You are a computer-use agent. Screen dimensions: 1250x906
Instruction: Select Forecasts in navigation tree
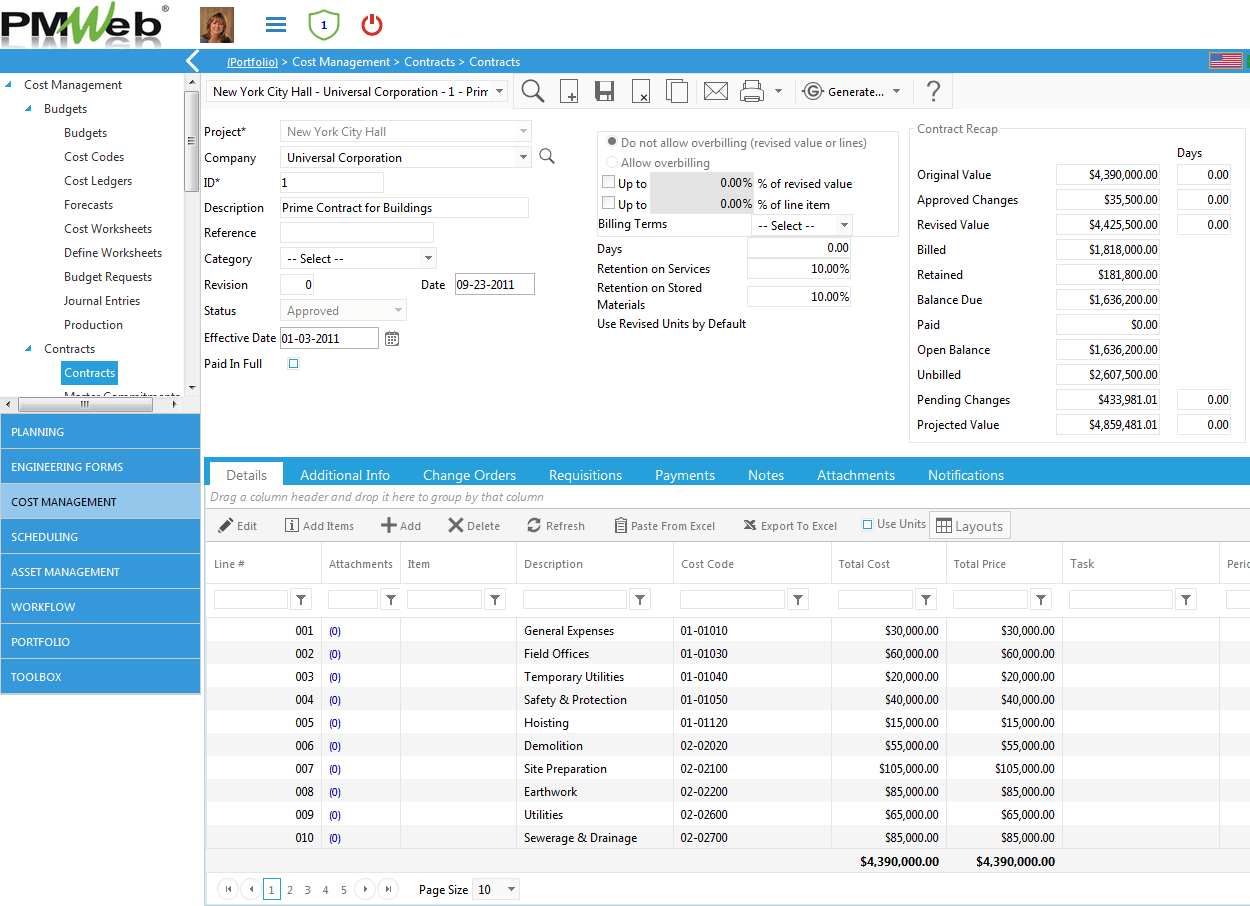tap(88, 205)
